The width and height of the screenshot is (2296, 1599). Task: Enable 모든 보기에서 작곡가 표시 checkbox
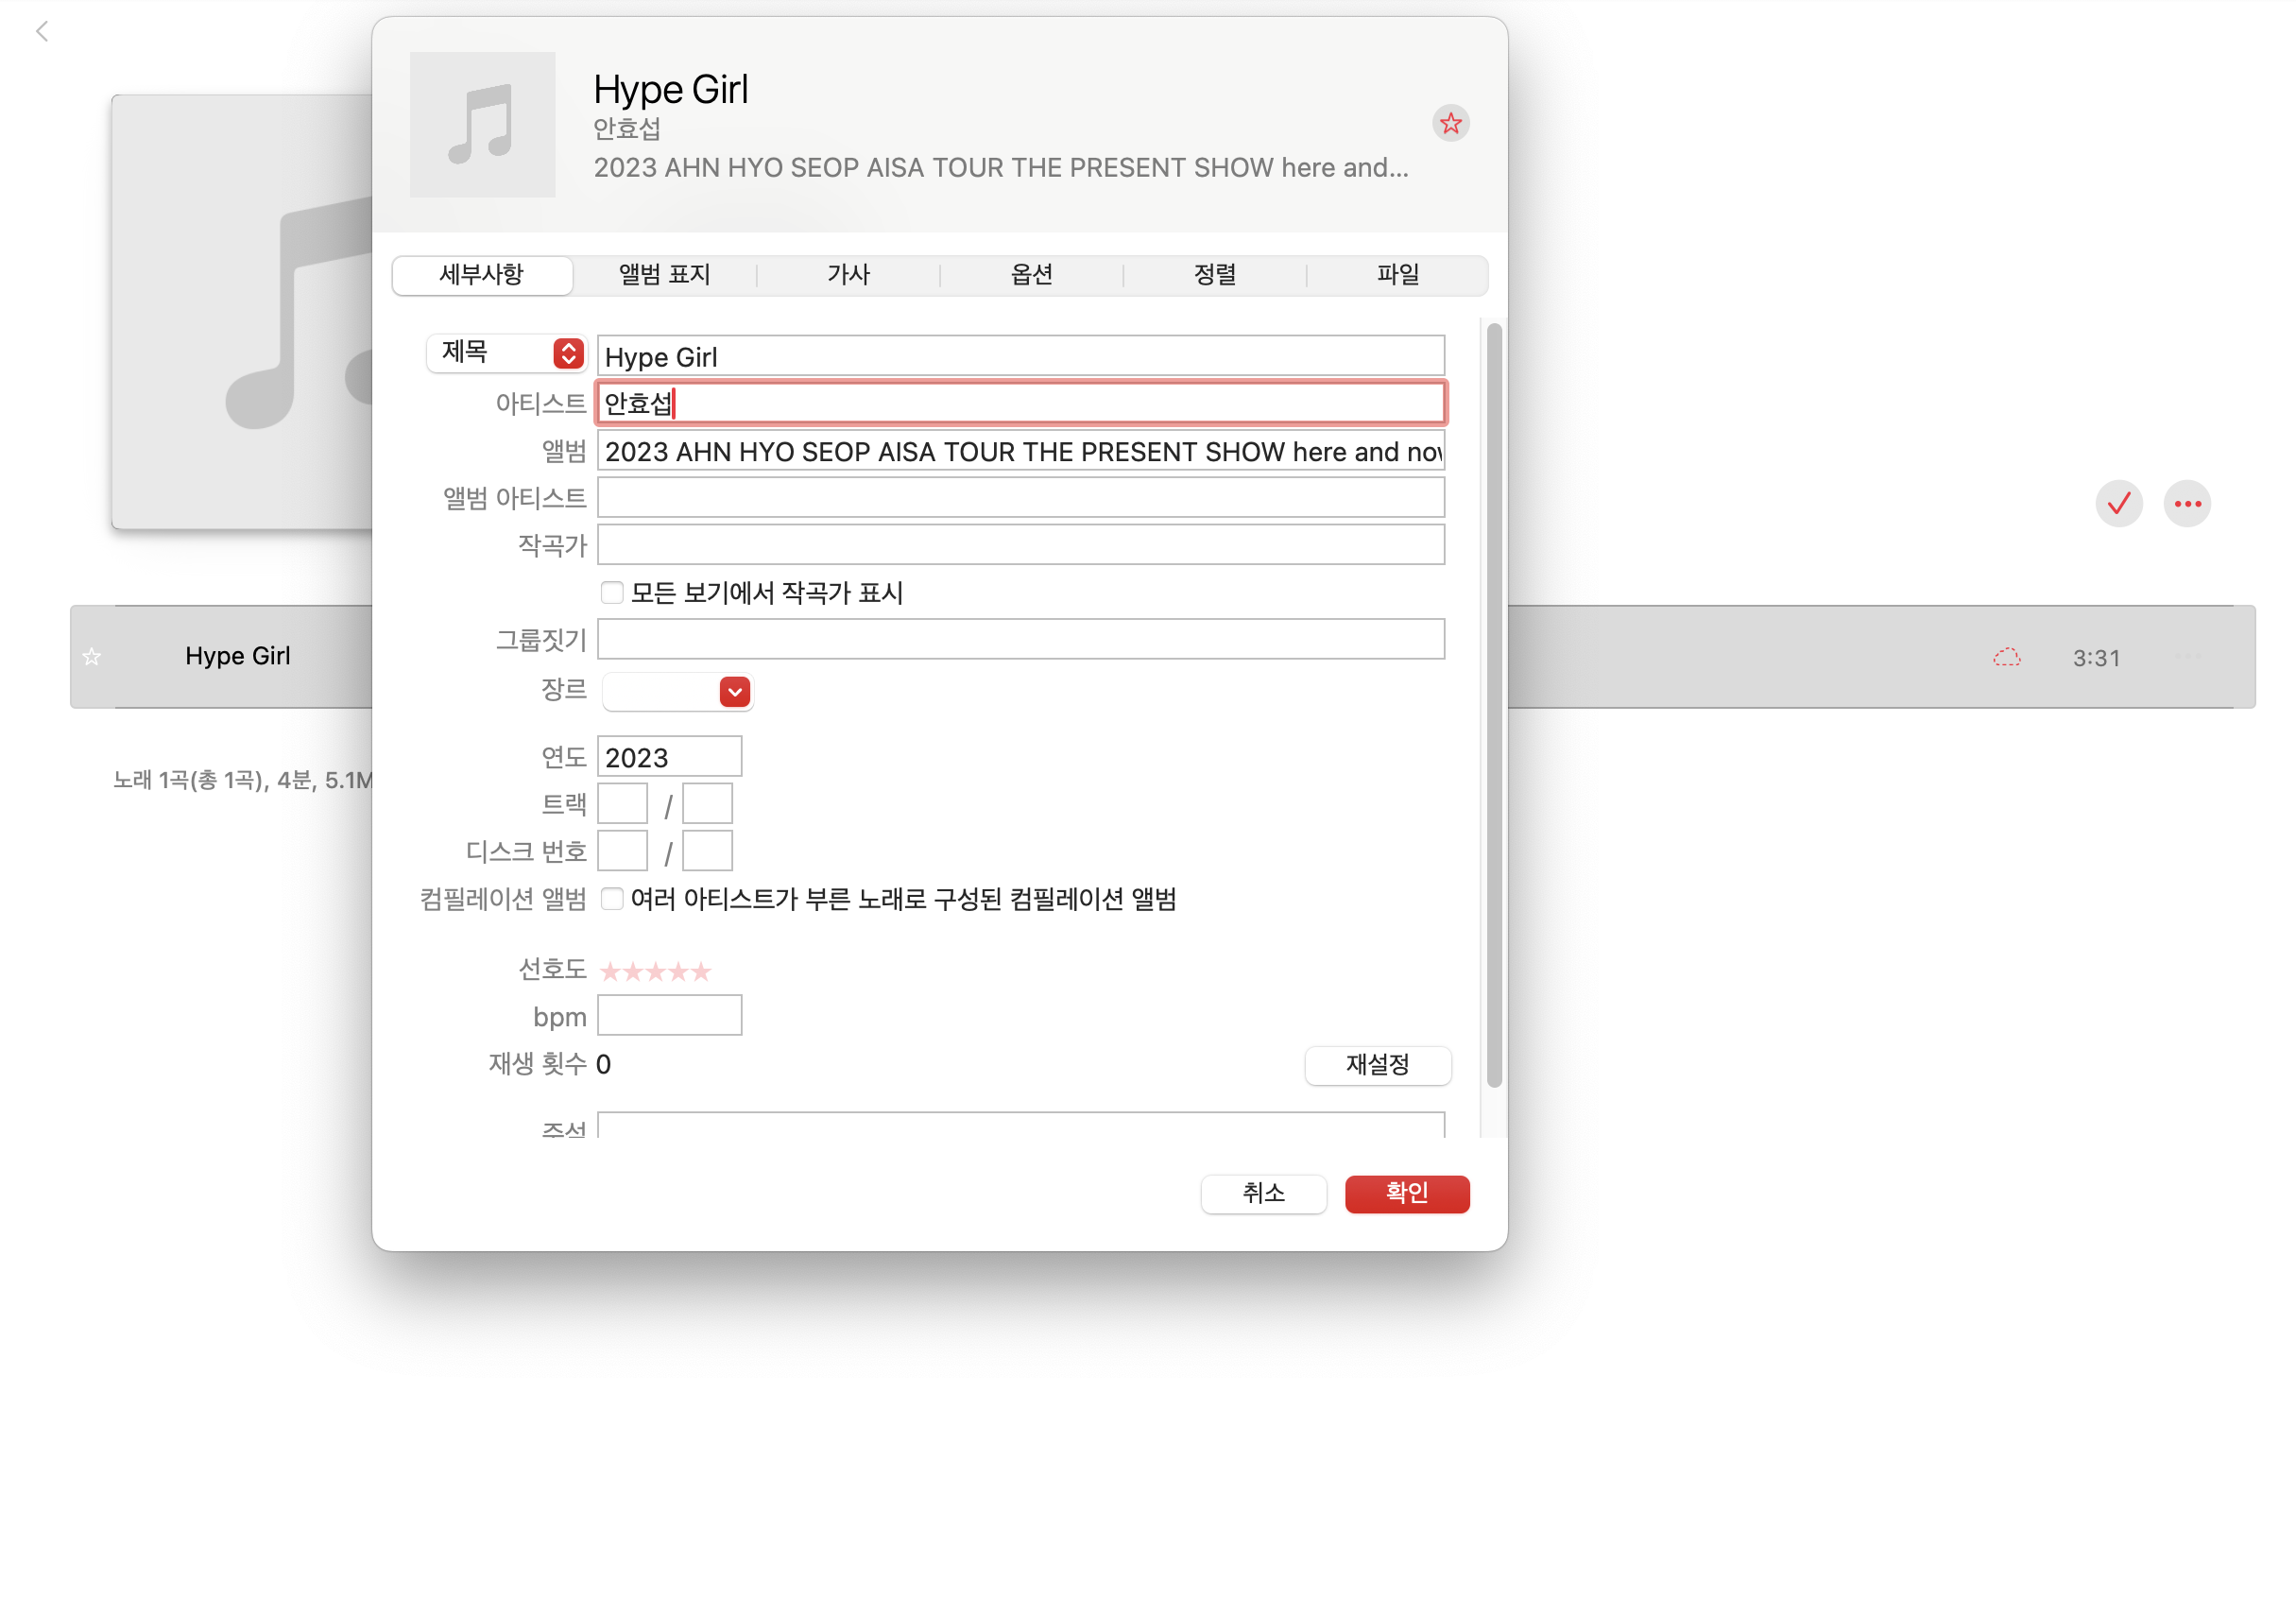[612, 592]
